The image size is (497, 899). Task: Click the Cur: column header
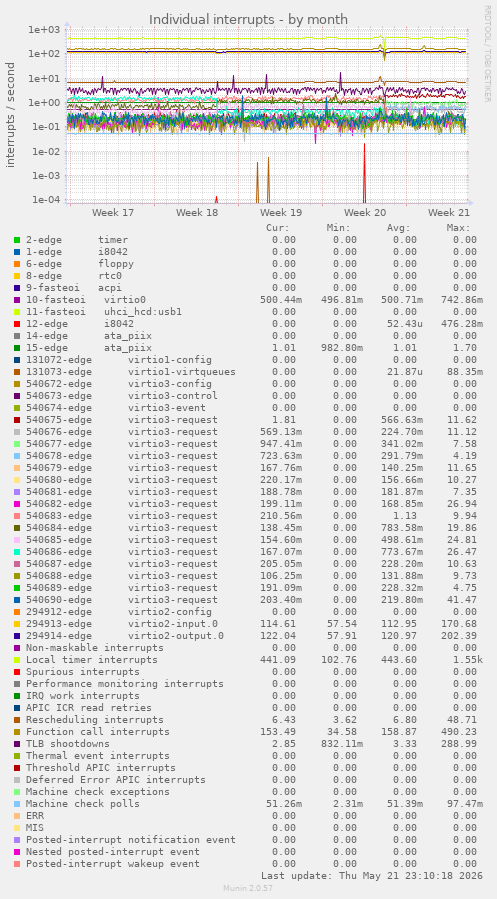pos(278,228)
